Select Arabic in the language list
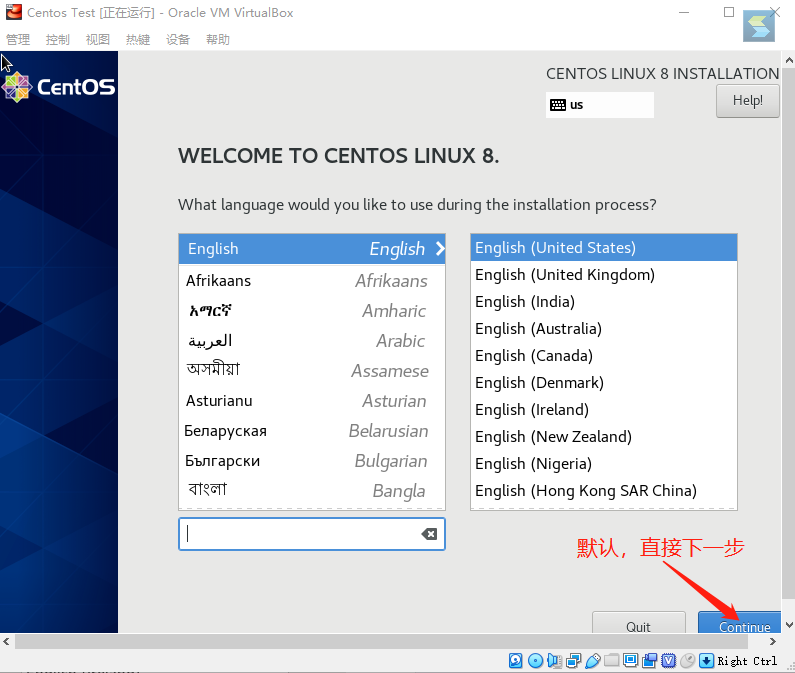This screenshot has height=673, width=795. pyautogui.click(x=312, y=340)
